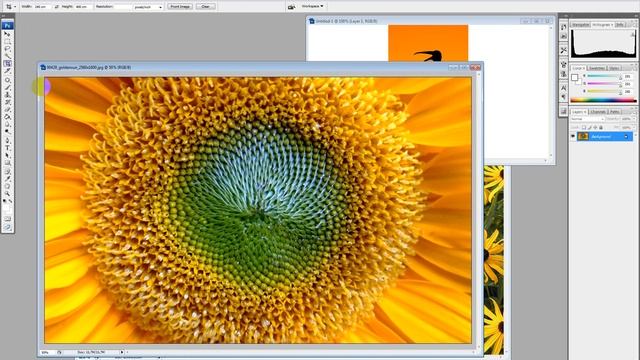
Task: Click the zoom percentage field in status bar
Action: point(47,352)
